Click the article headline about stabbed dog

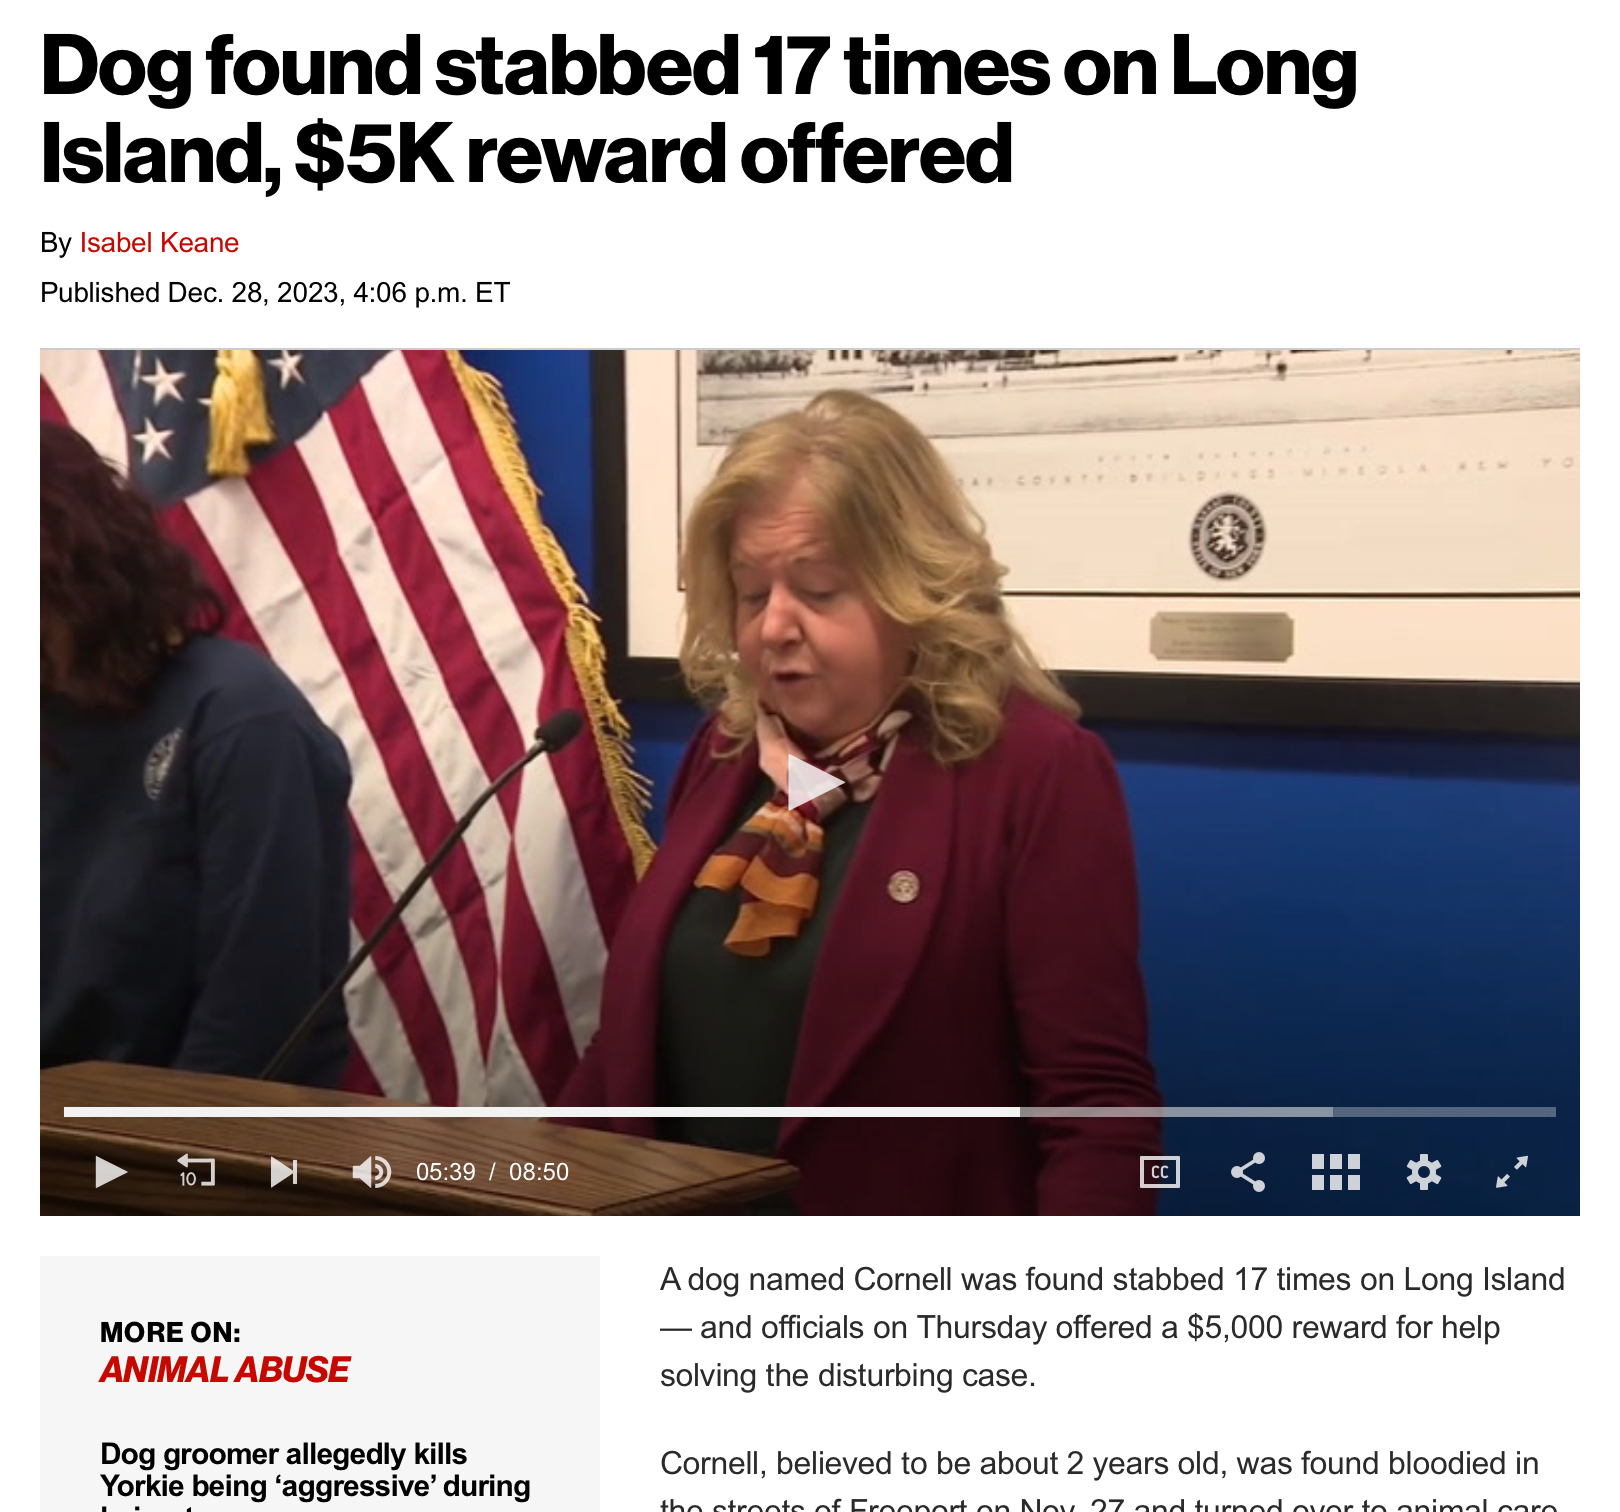(698, 109)
